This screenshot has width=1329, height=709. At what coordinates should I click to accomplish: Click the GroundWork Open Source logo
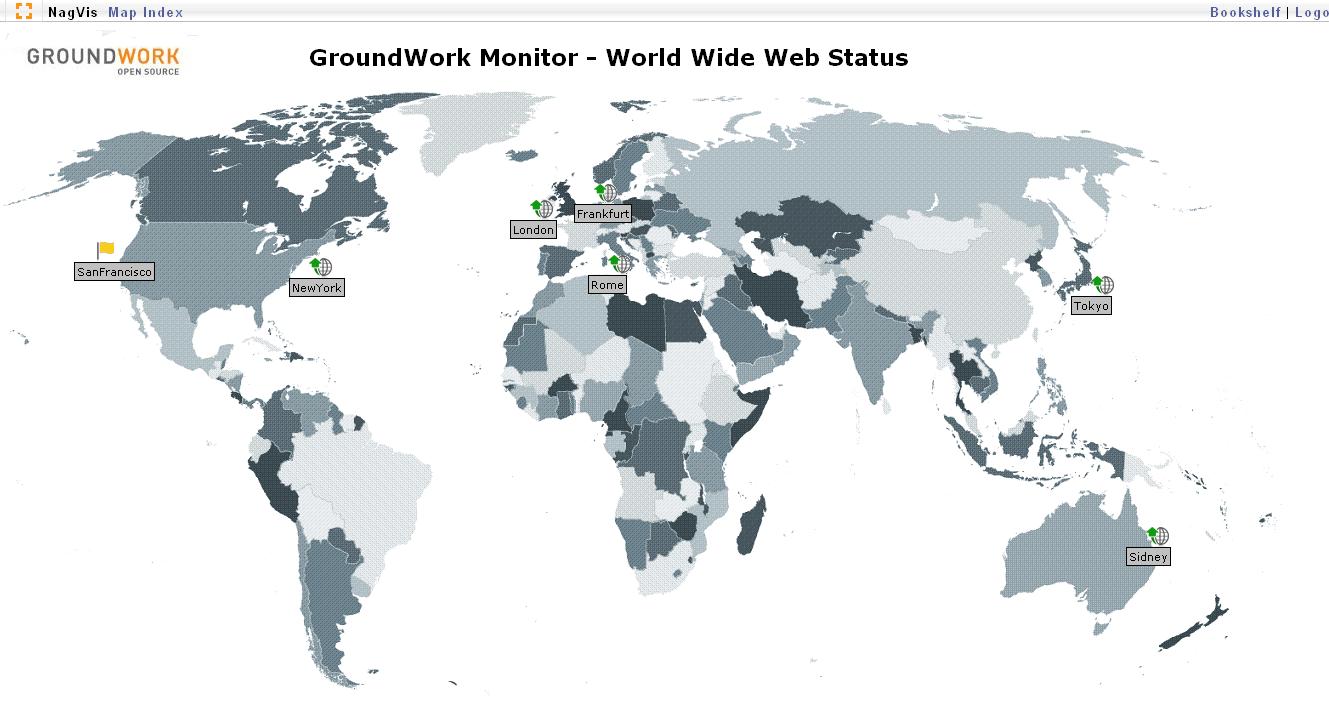[103, 59]
